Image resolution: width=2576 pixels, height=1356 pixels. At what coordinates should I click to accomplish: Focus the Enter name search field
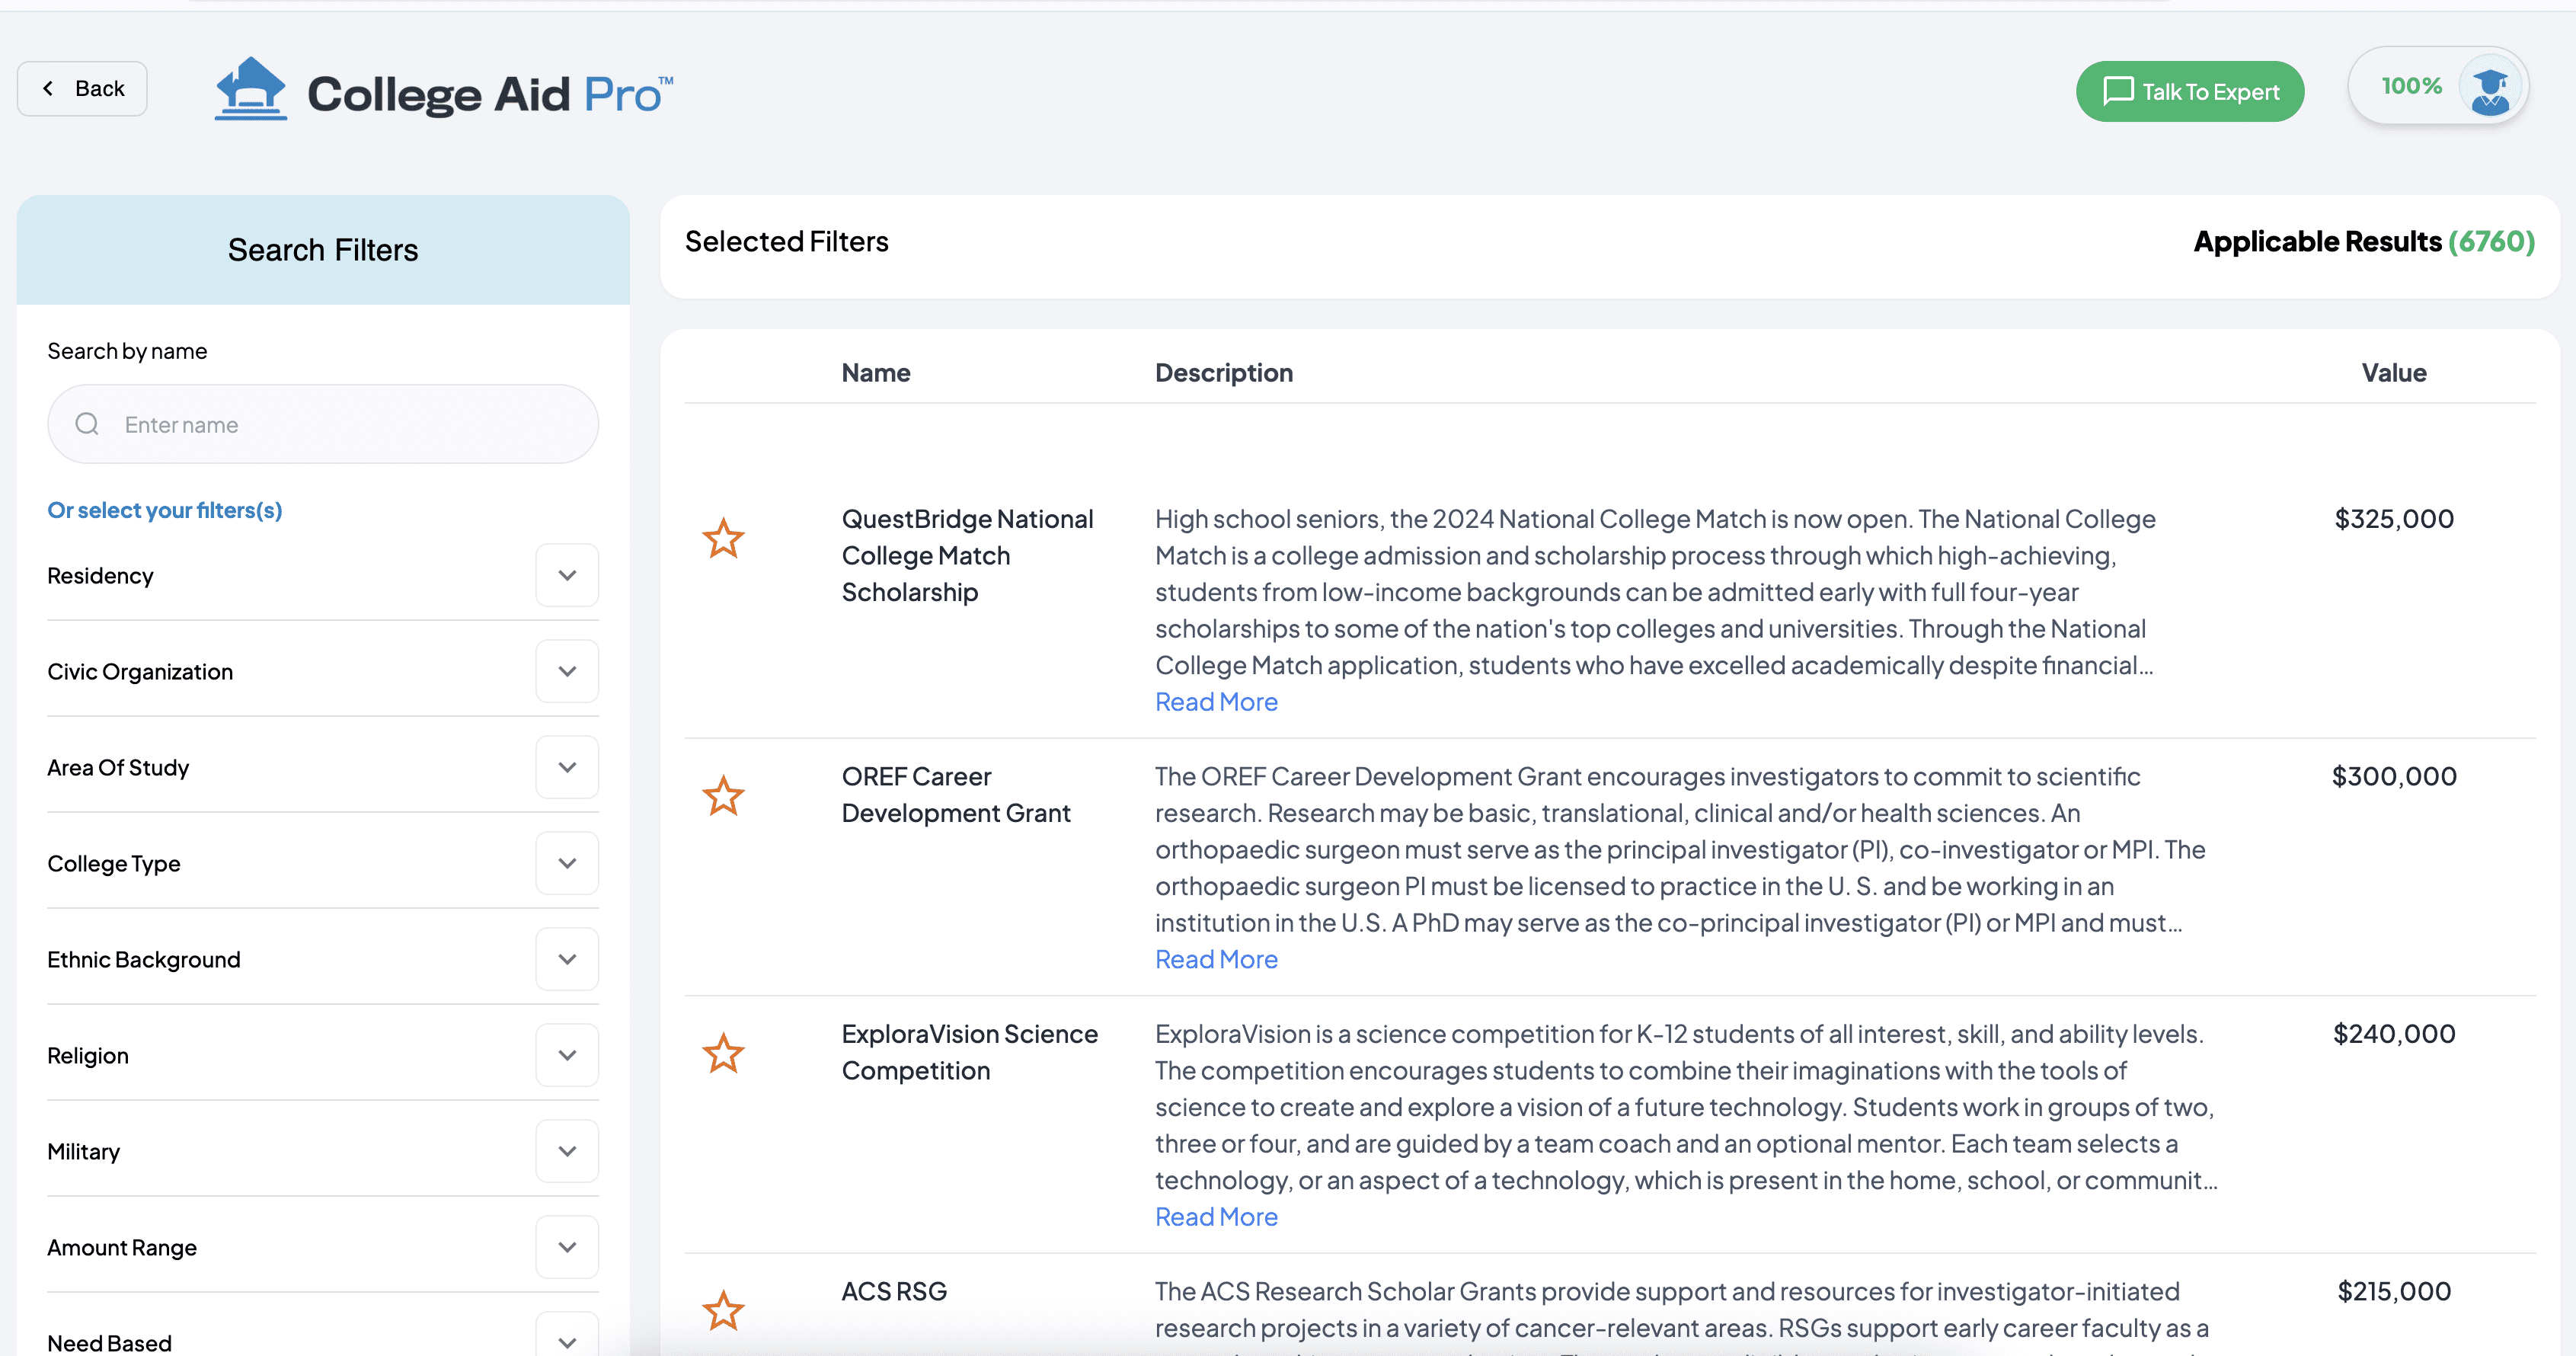click(x=323, y=424)
